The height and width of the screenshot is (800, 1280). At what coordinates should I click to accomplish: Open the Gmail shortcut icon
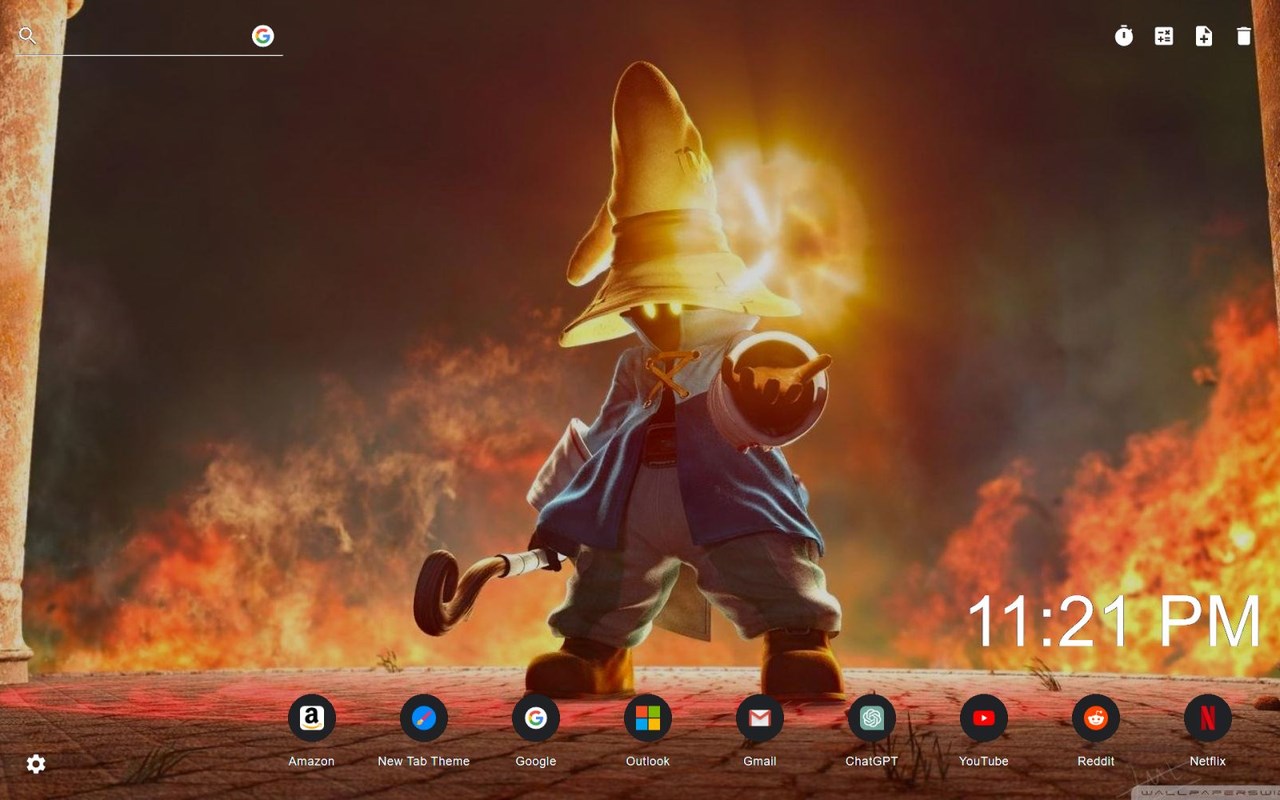(760, 718)
